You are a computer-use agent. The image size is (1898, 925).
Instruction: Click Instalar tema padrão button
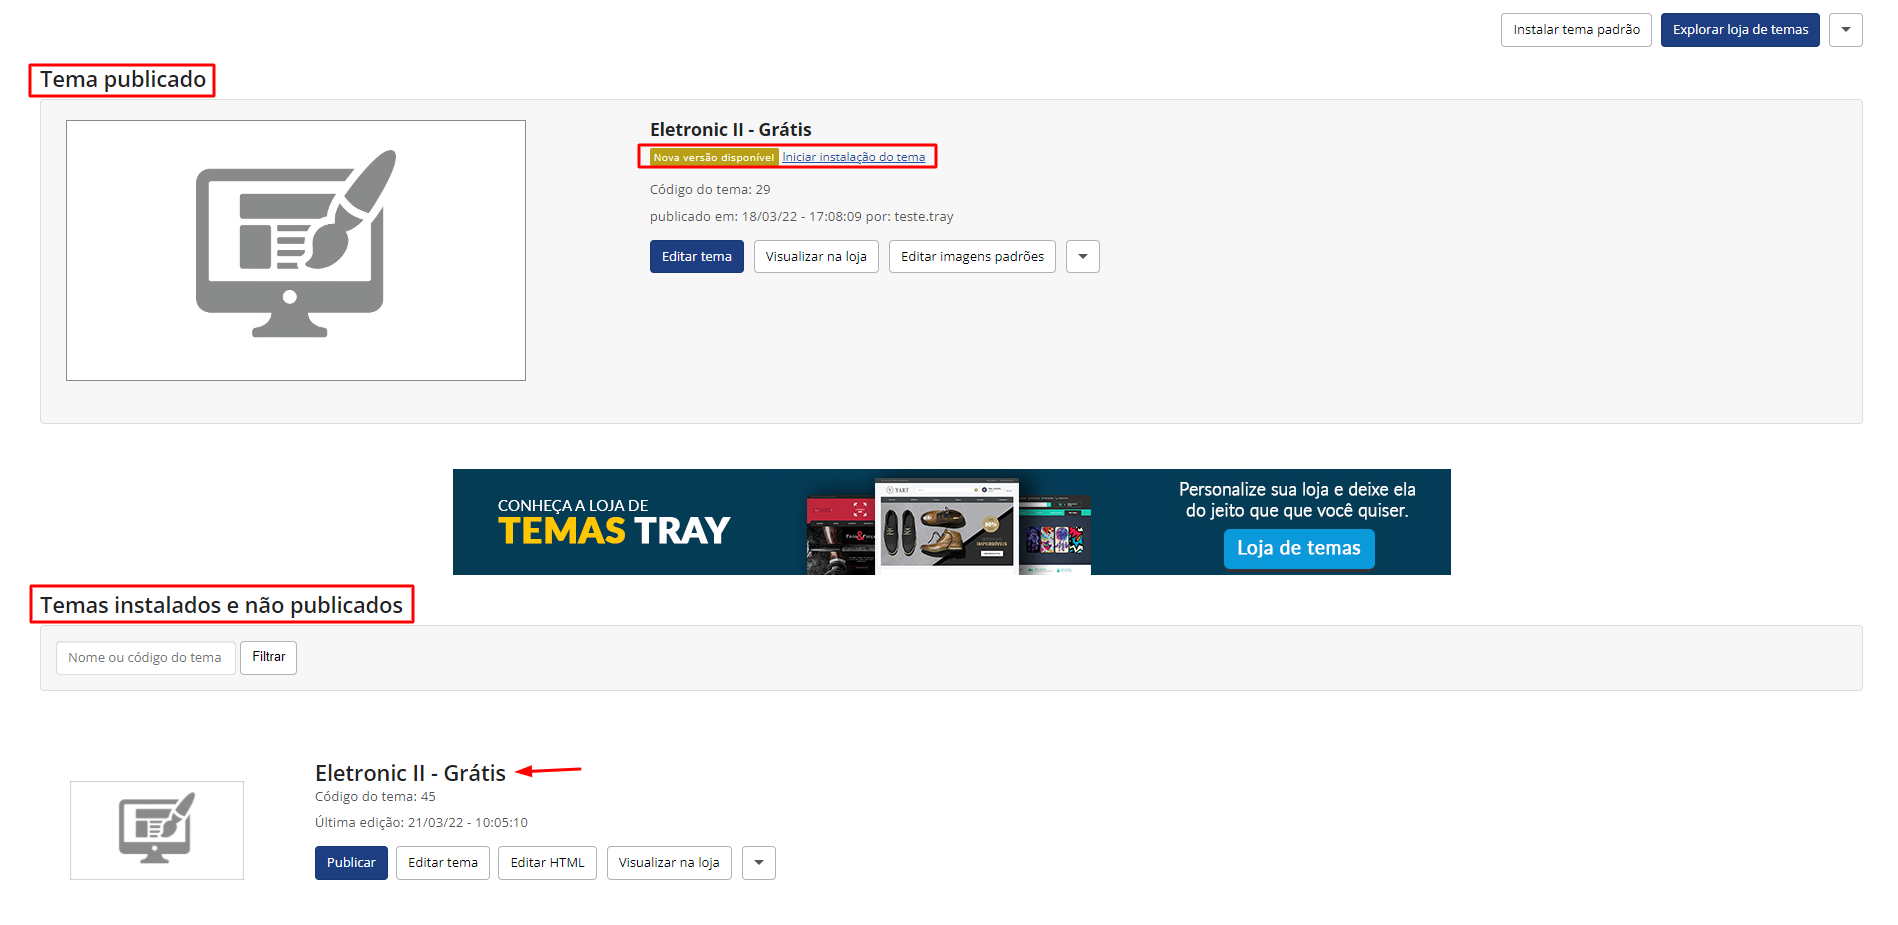click(1576, 30)
